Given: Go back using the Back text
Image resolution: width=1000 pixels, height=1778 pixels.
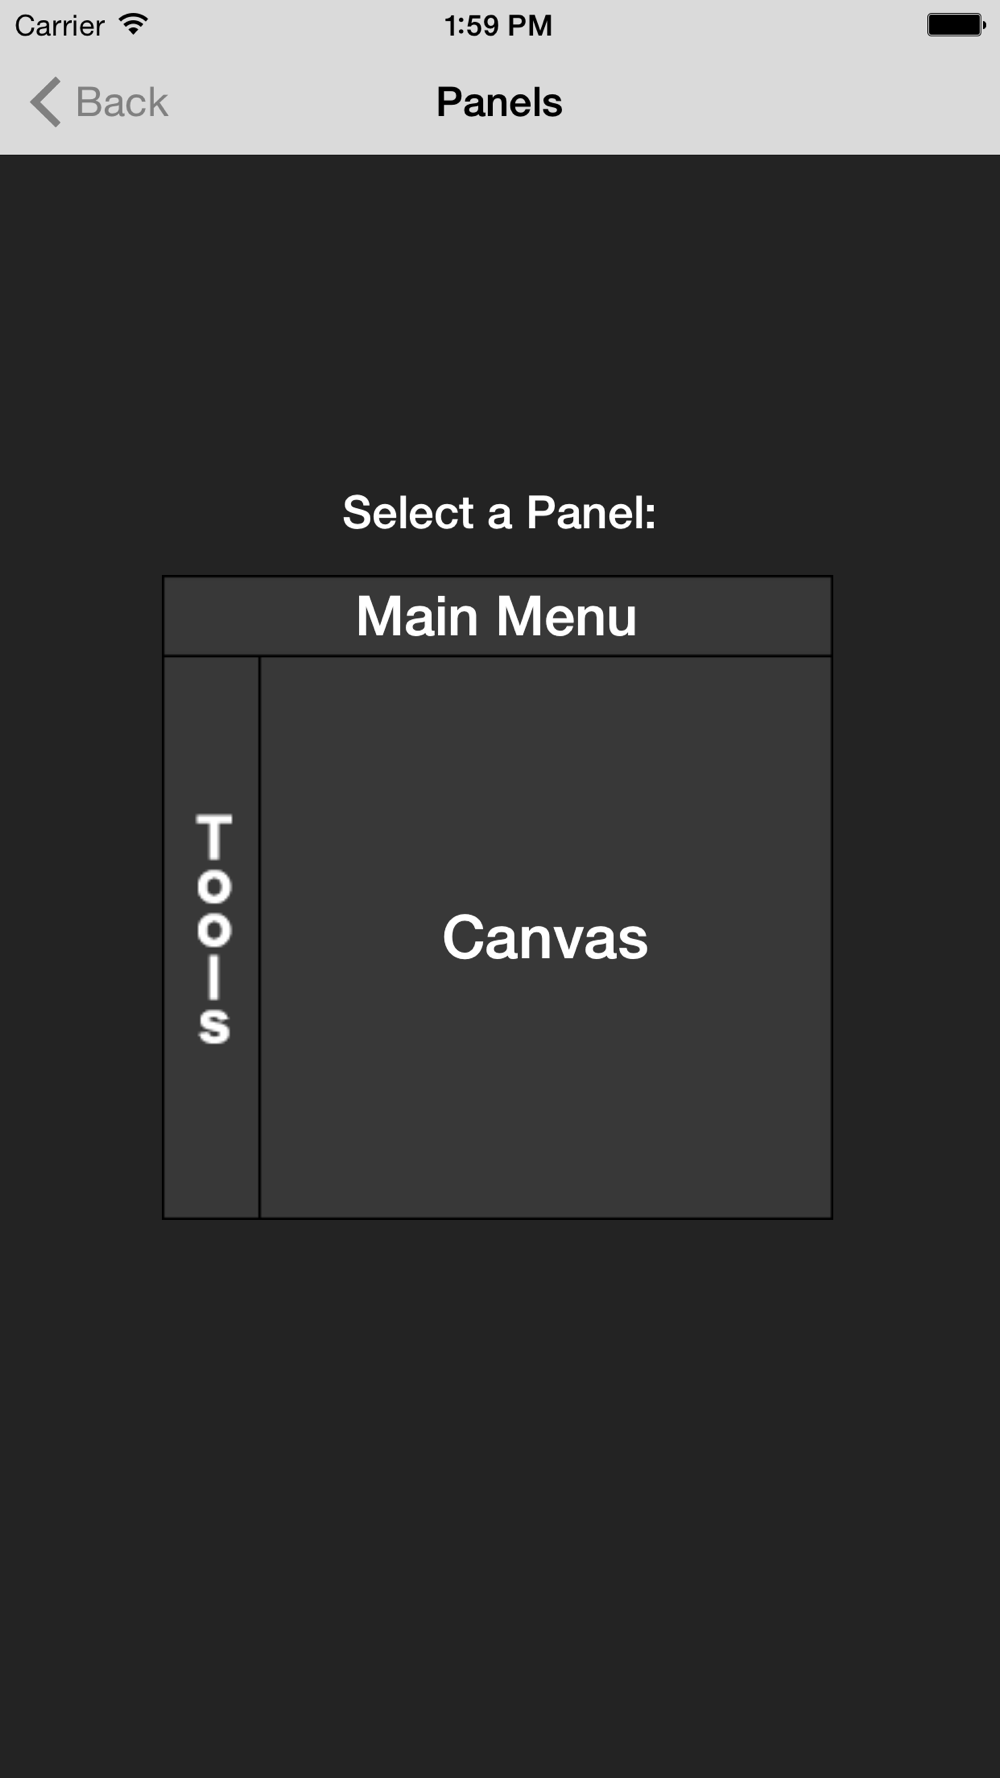Looking at the screenshot, I should pos(122,102).
